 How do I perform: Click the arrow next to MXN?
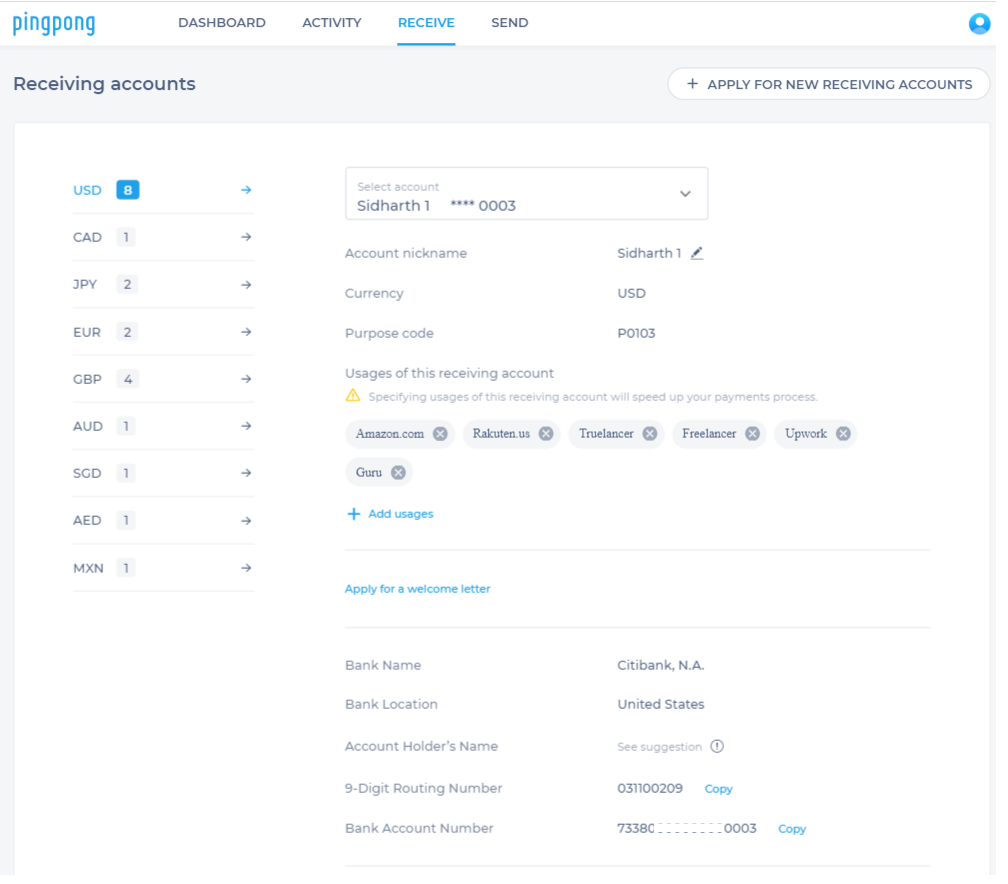pos(246,568)
